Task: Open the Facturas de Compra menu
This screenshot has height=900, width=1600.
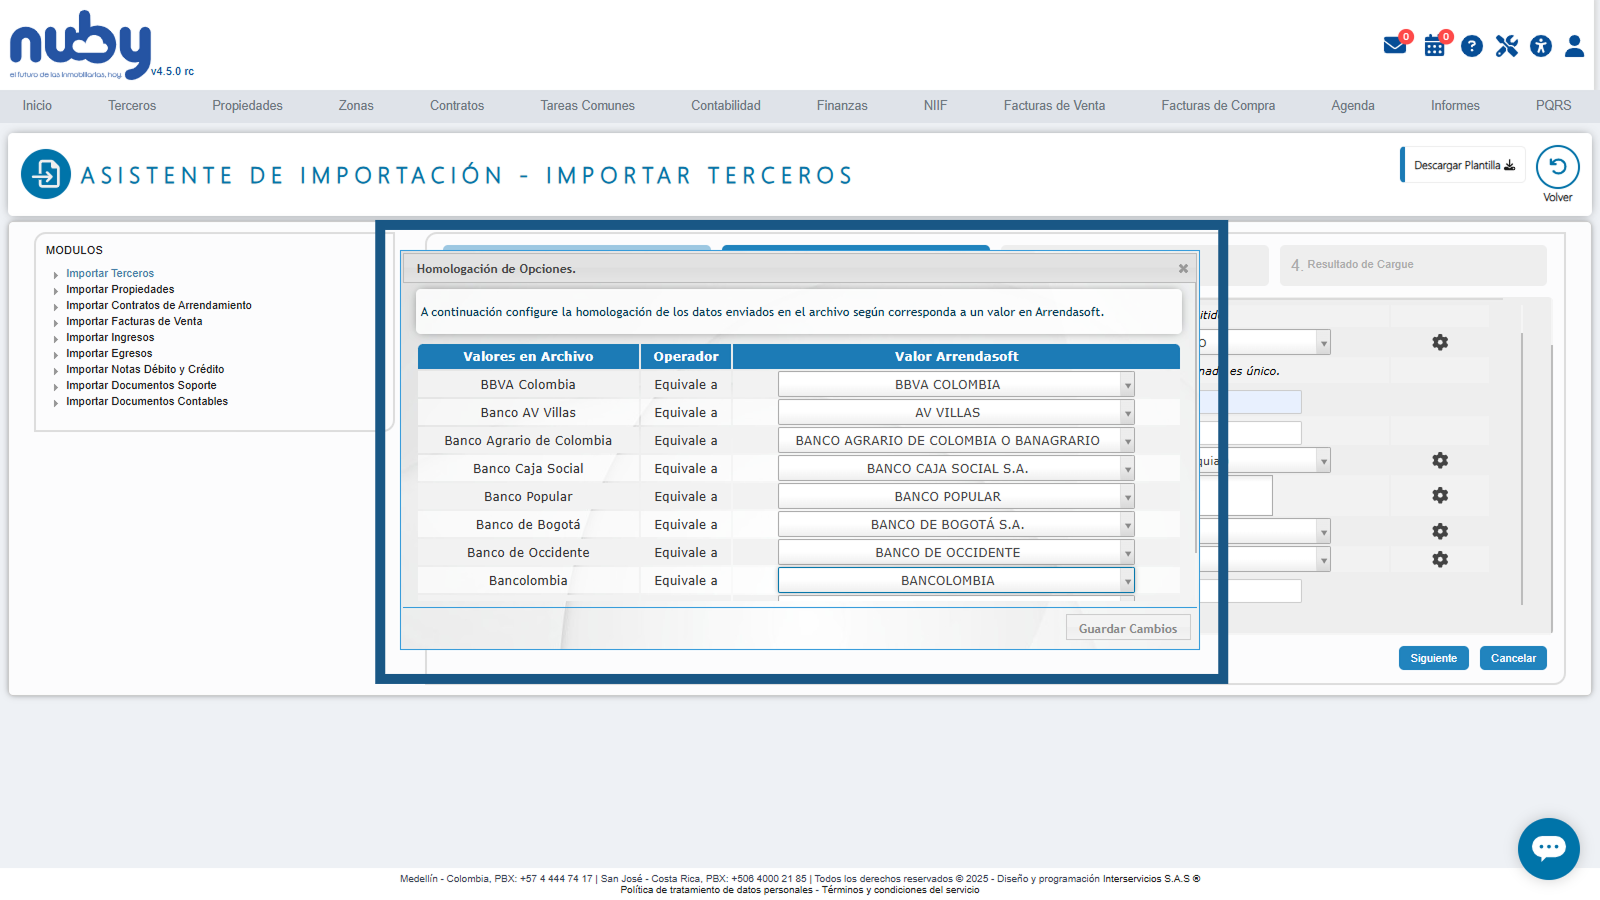Action: [1218, 105]
